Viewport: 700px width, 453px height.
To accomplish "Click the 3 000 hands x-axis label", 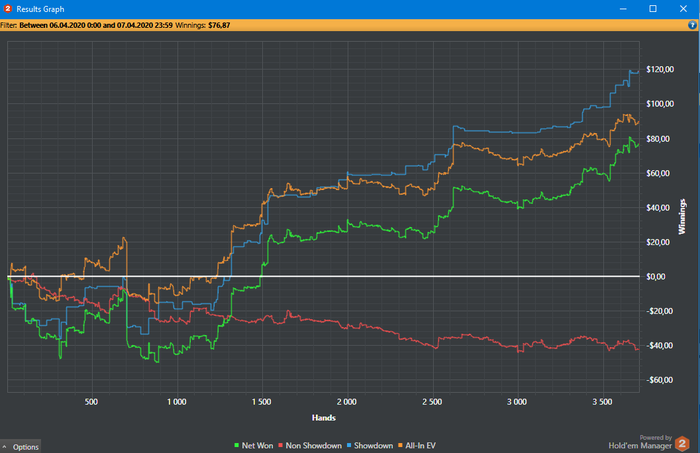I will (x=517, y=402).
